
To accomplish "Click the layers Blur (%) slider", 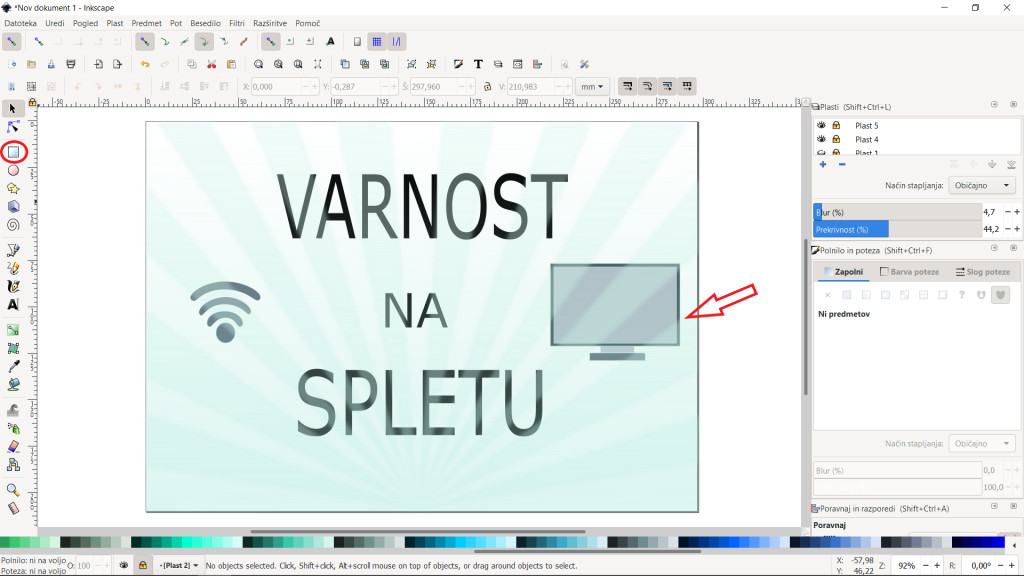I will coord(897,212).
